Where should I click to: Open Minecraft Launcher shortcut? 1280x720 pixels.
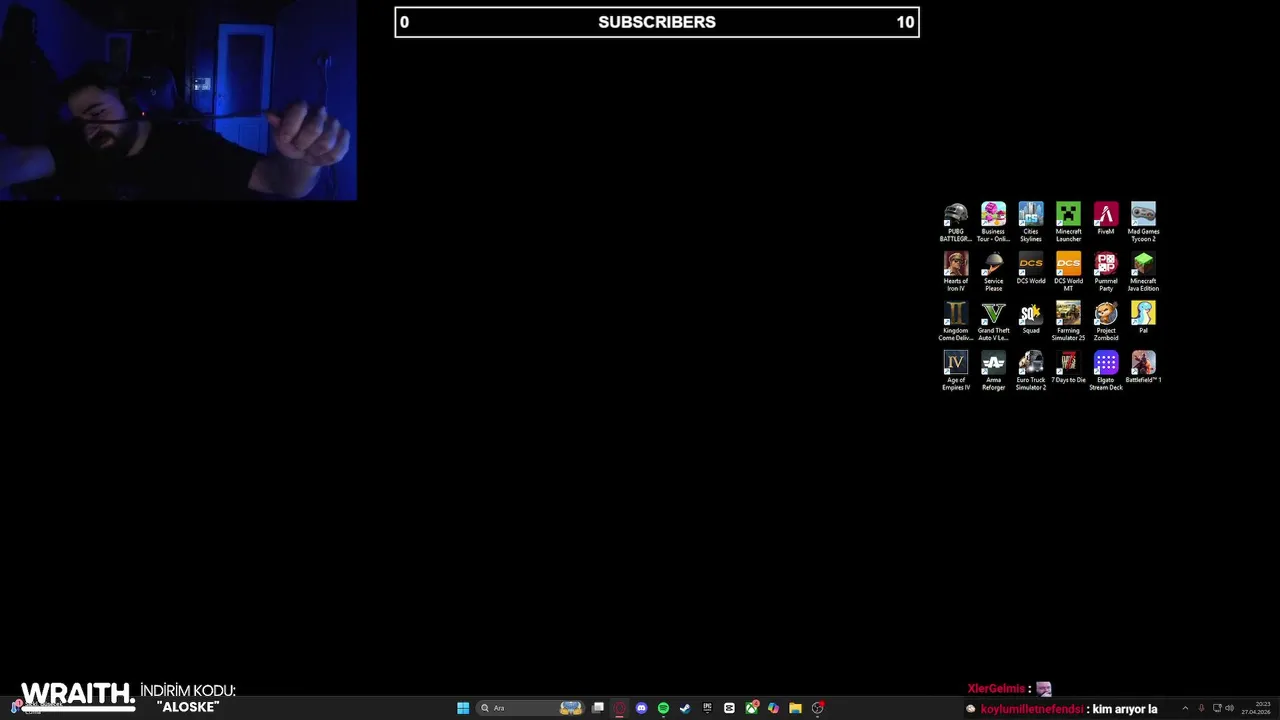pos(1068,222)
